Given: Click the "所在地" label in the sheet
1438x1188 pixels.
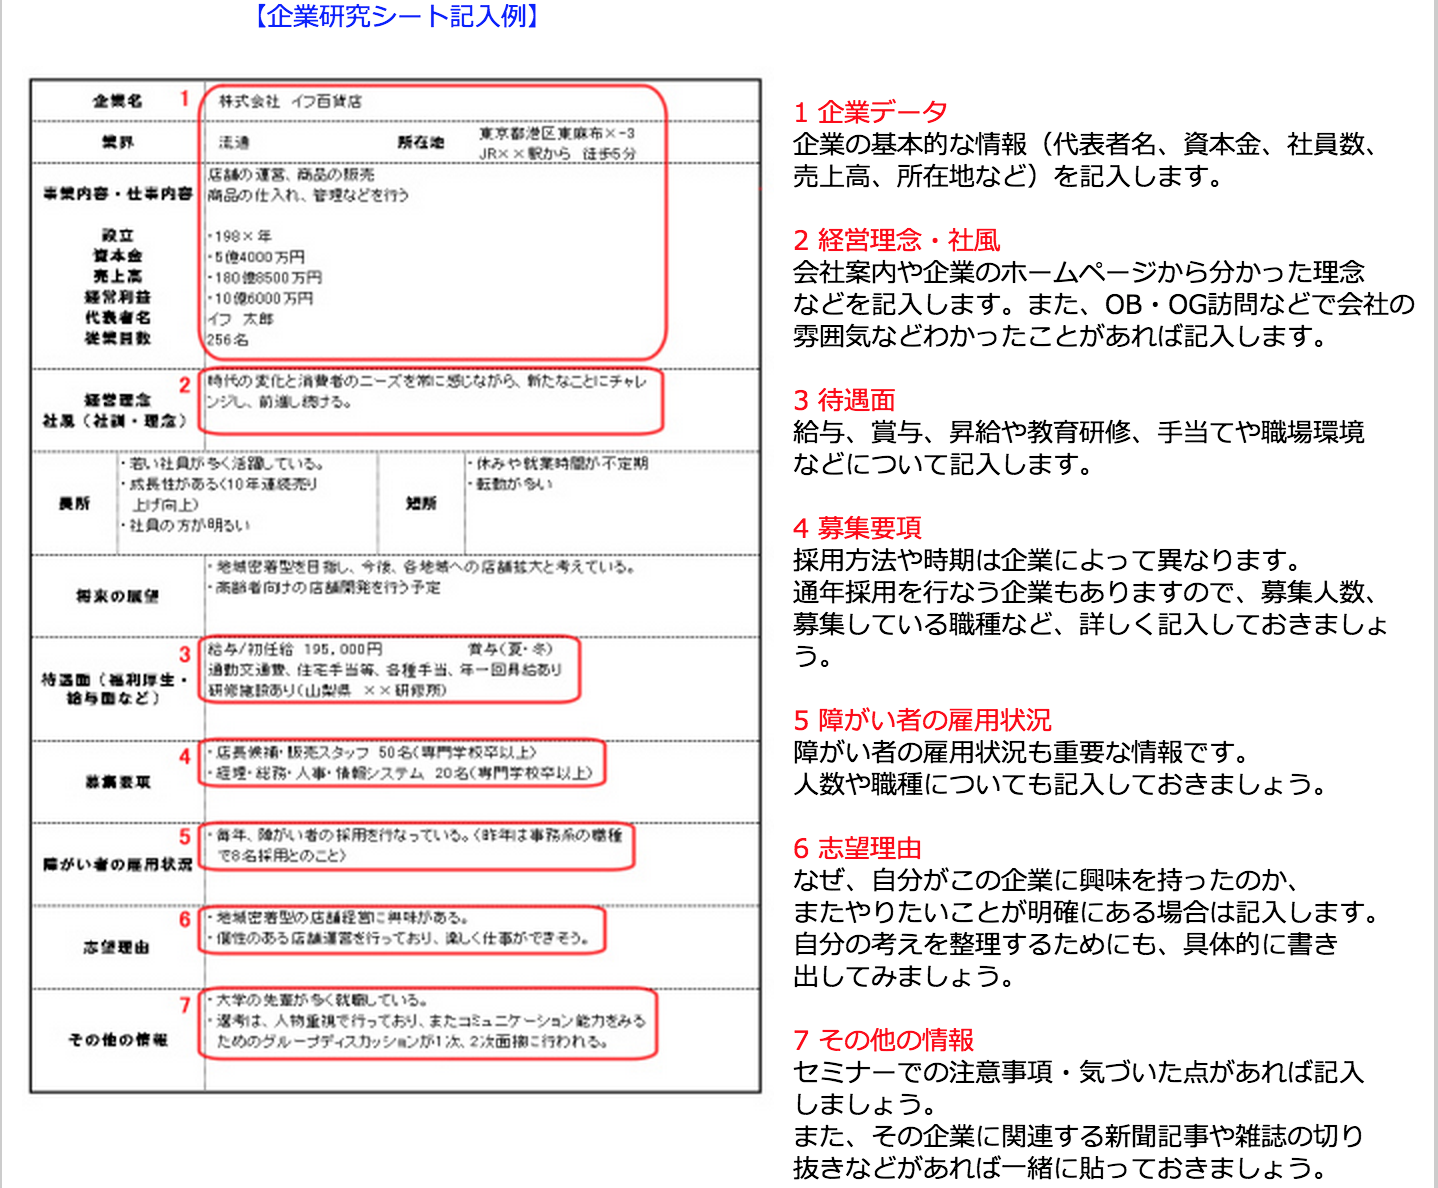Looking at the screenshot, I should [421, 142].
